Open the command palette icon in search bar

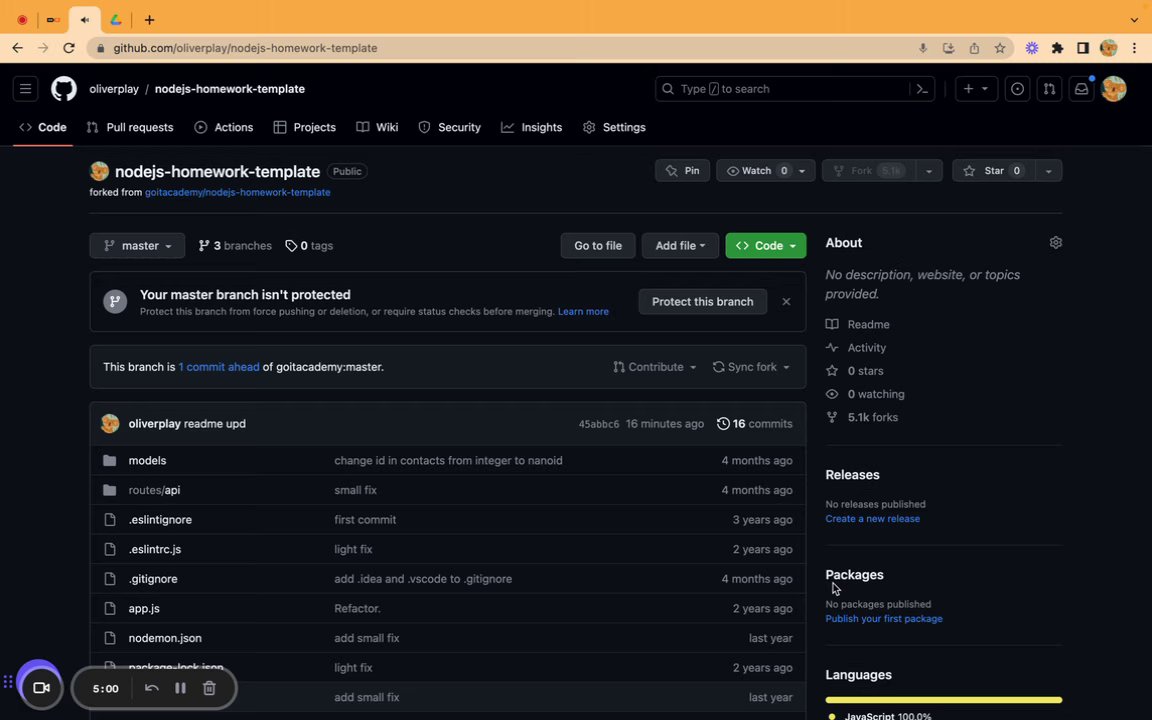[x=922, y=89]
